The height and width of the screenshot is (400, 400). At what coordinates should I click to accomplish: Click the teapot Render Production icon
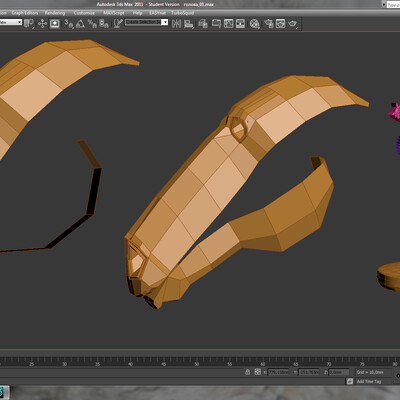(x=293, y=23)
